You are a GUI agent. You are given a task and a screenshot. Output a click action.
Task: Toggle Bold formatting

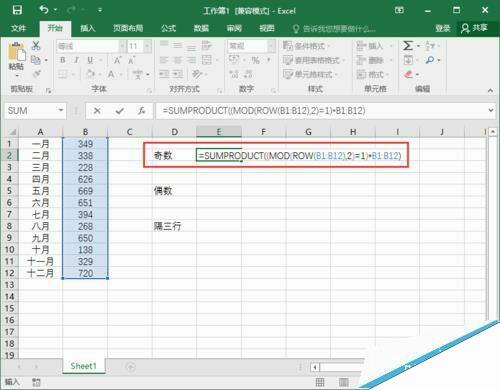62,60
